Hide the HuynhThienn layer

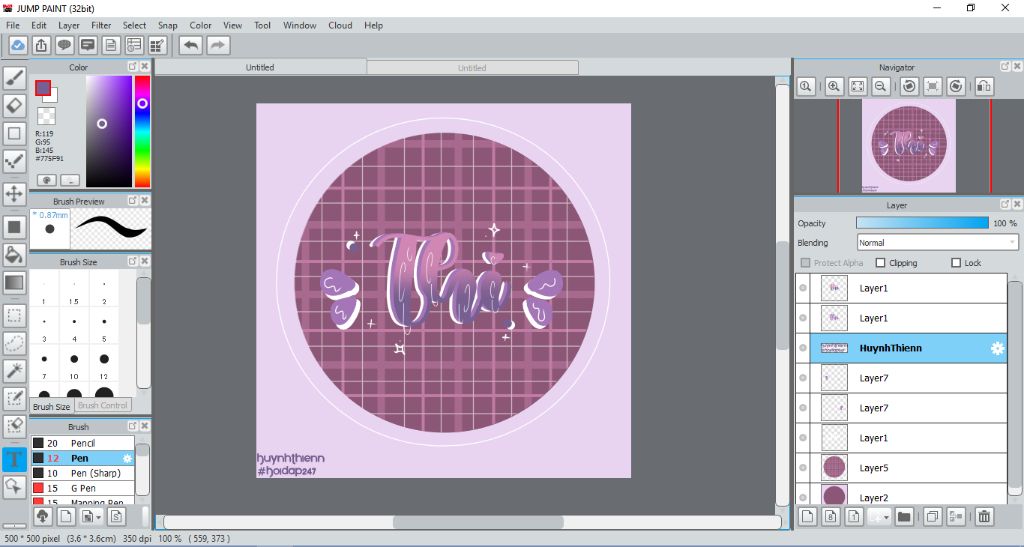(803, 348)
